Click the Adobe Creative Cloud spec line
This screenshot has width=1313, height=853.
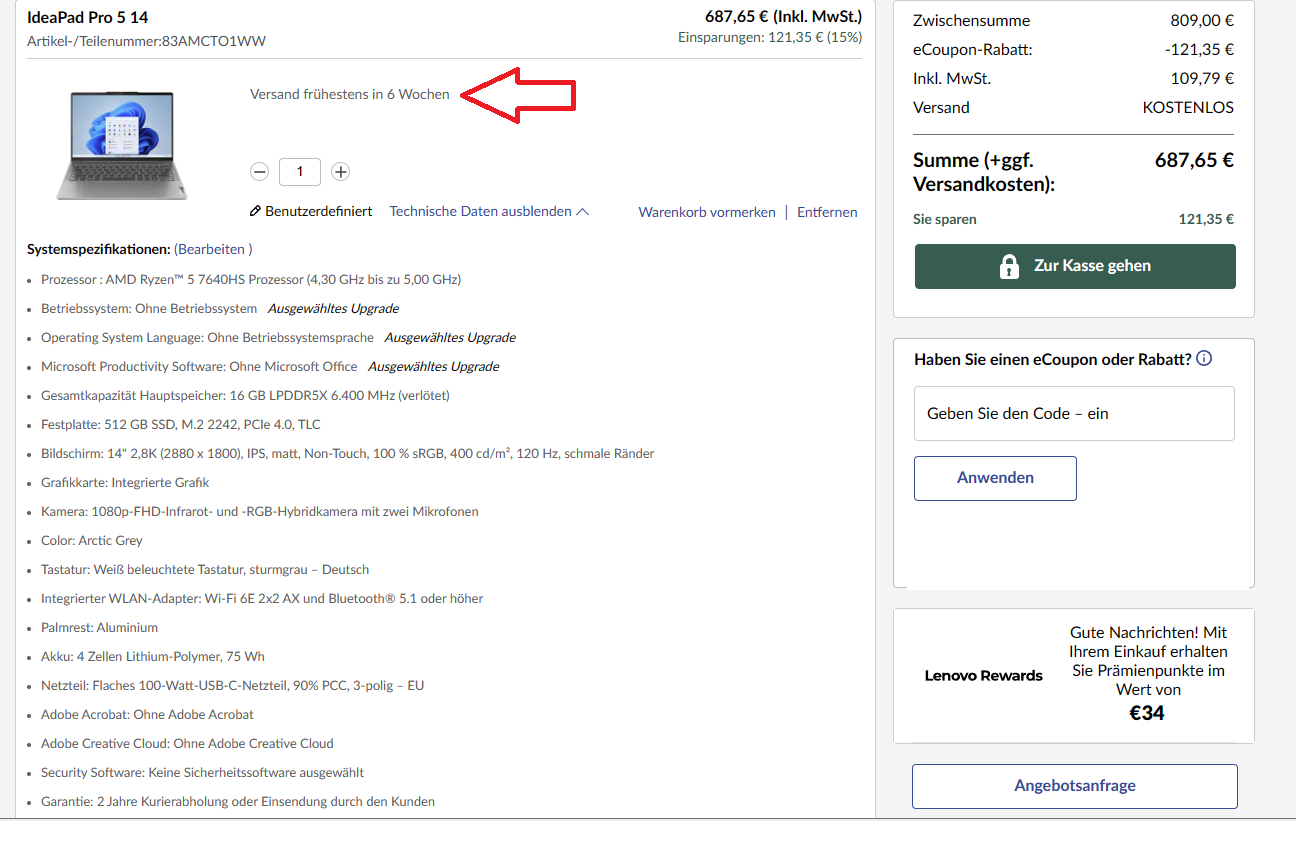[187, 744]
